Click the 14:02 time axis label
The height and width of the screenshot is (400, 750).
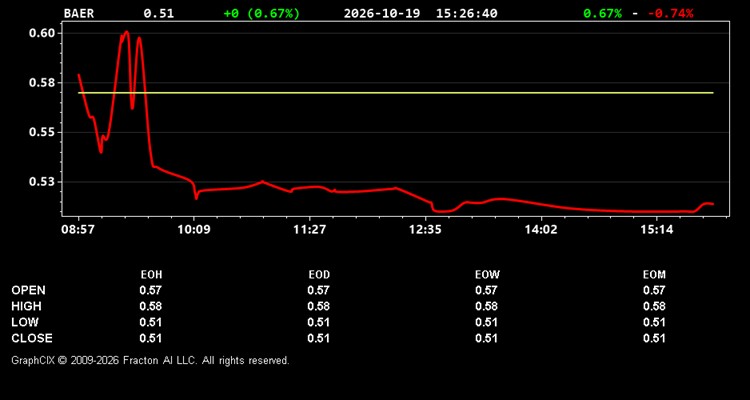tap(541, 230)
